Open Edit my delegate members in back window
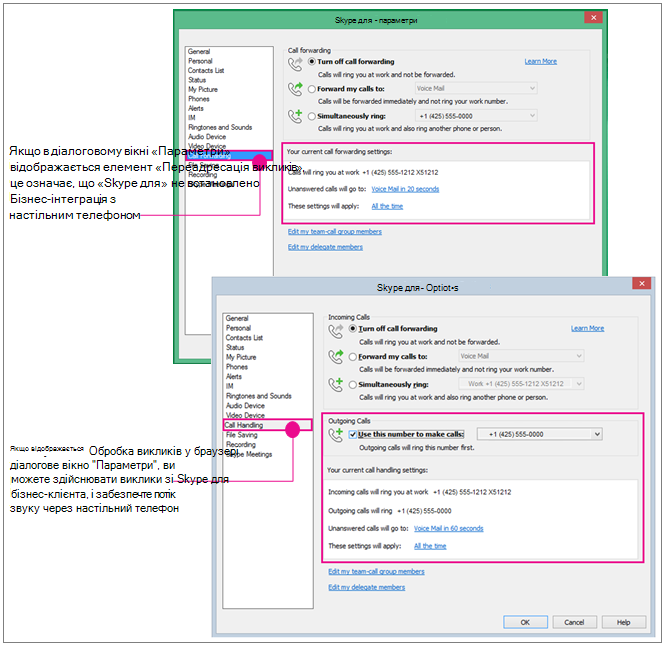Viewport: 667px width, 647px height. pyautogui.click(x=325, y=247)
